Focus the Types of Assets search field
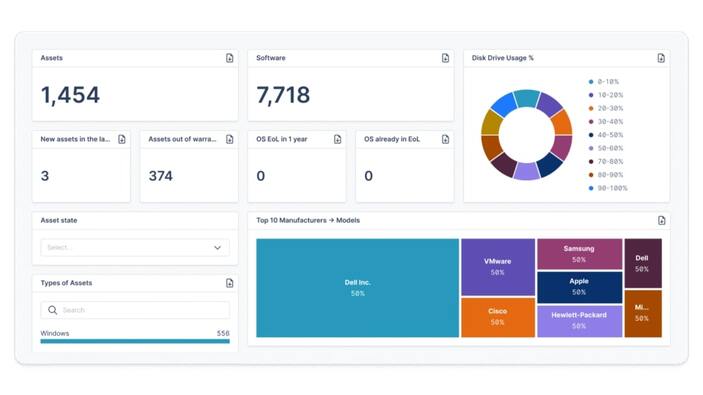Image resolution: width=703 pixels, height=395 pixels. (135, 310)
